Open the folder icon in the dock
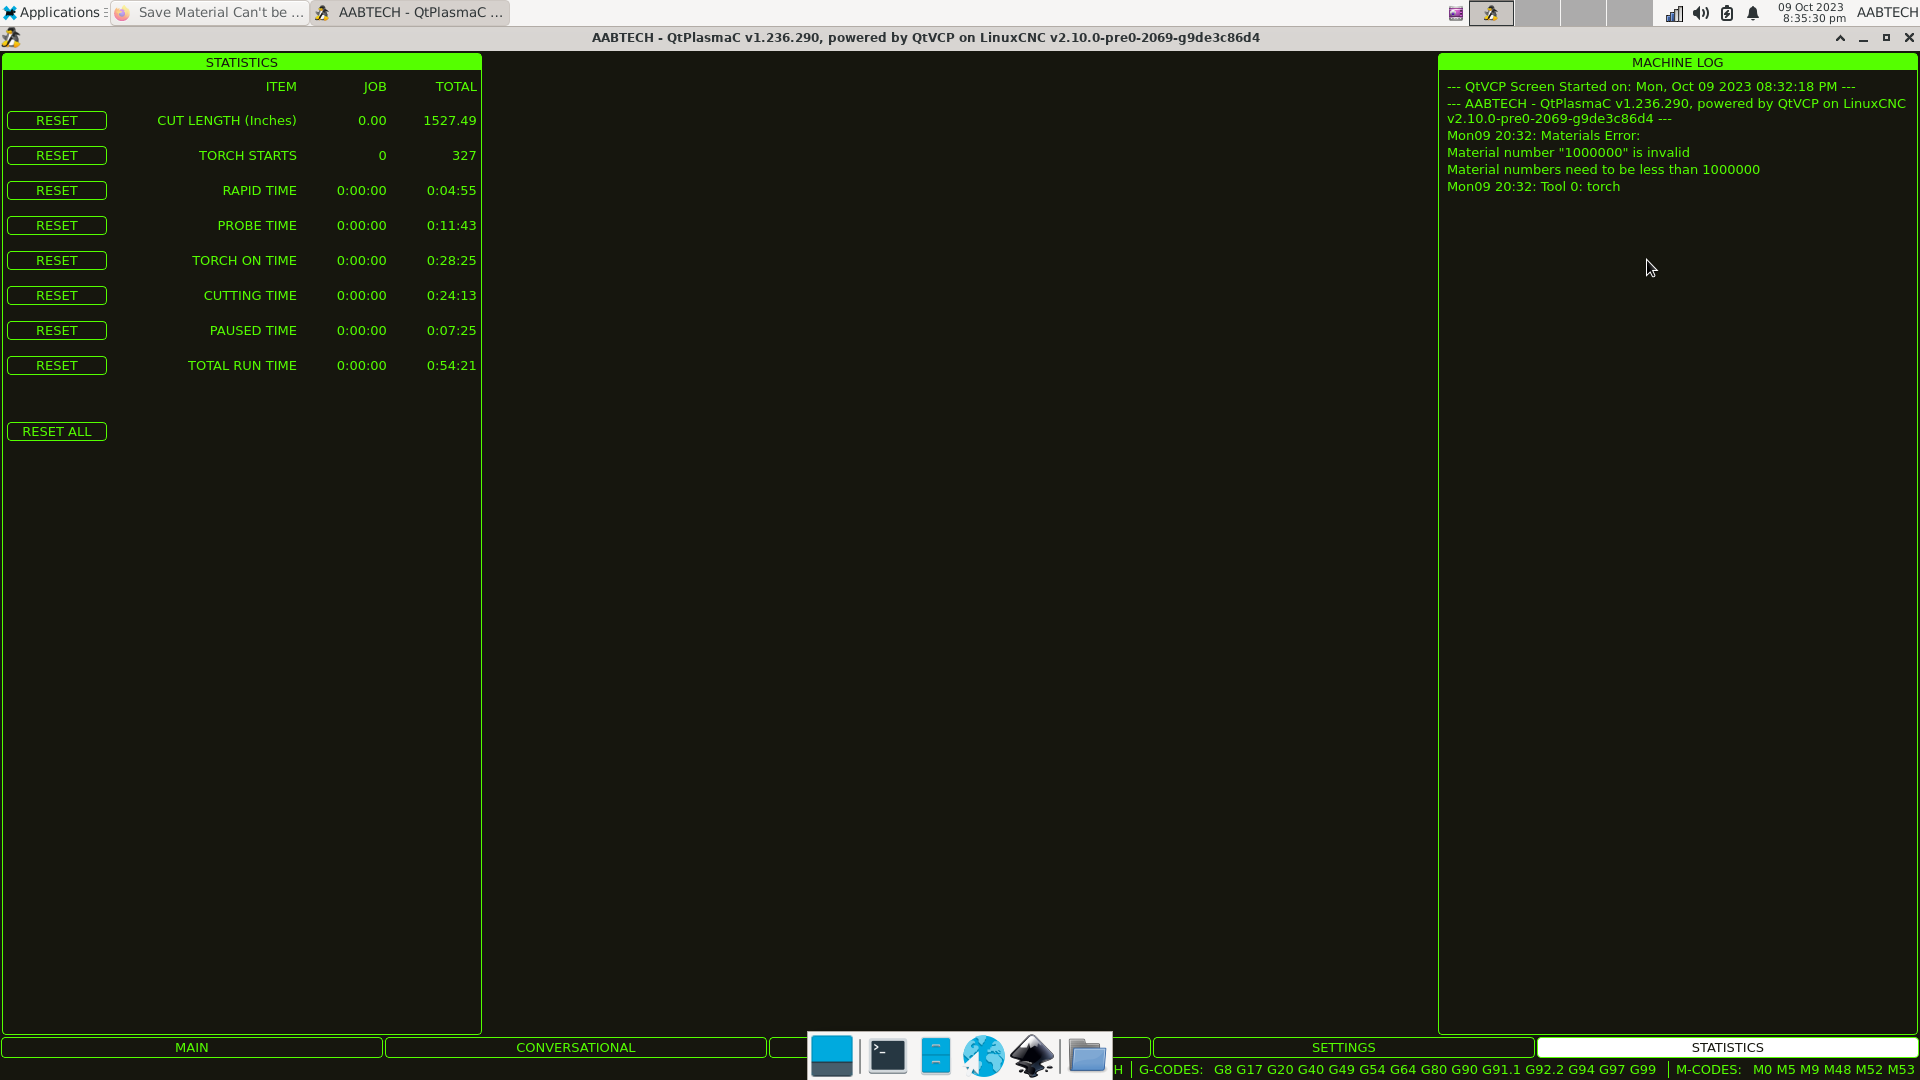1920x1080 pixels. [x=1087, y=1056]
